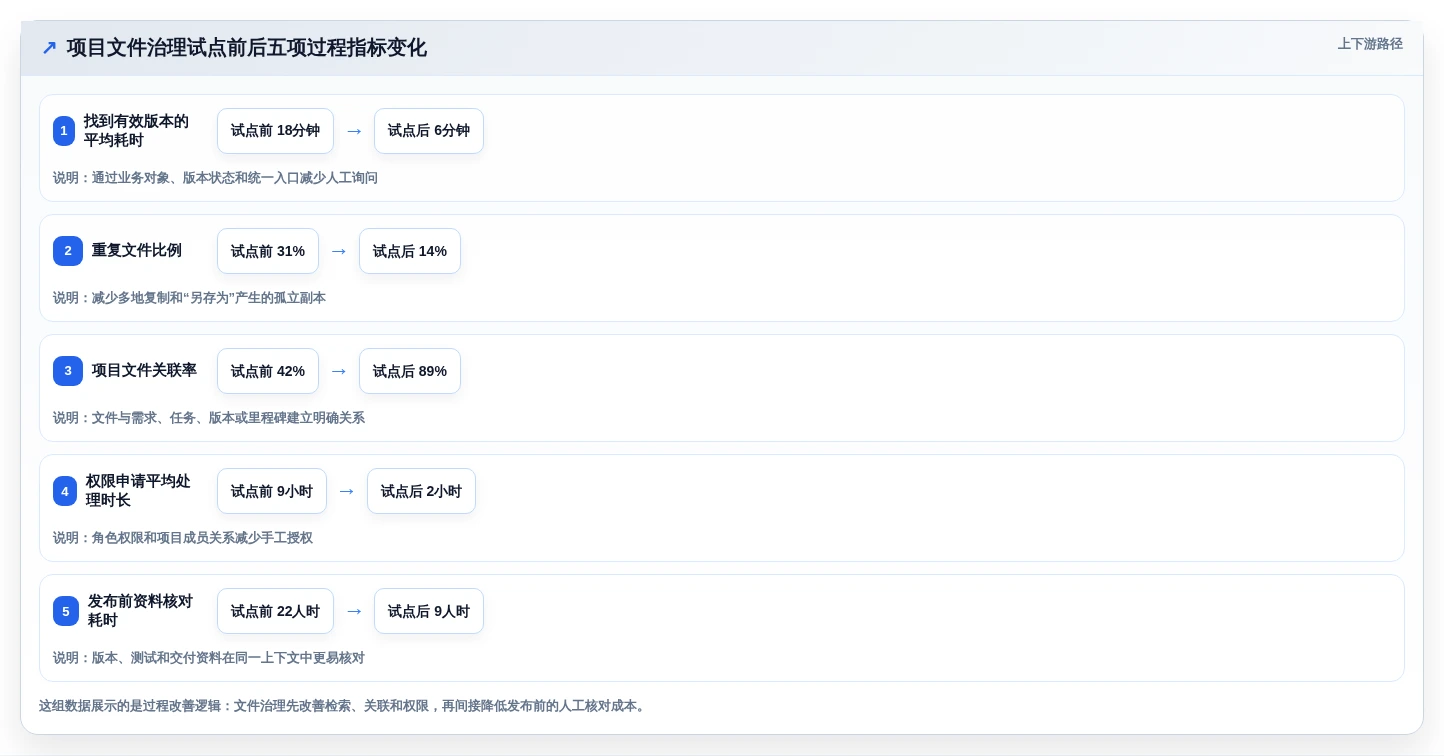1444x756 pixels.
Task: Select the number 3 badge
Action: coord(68,371)
